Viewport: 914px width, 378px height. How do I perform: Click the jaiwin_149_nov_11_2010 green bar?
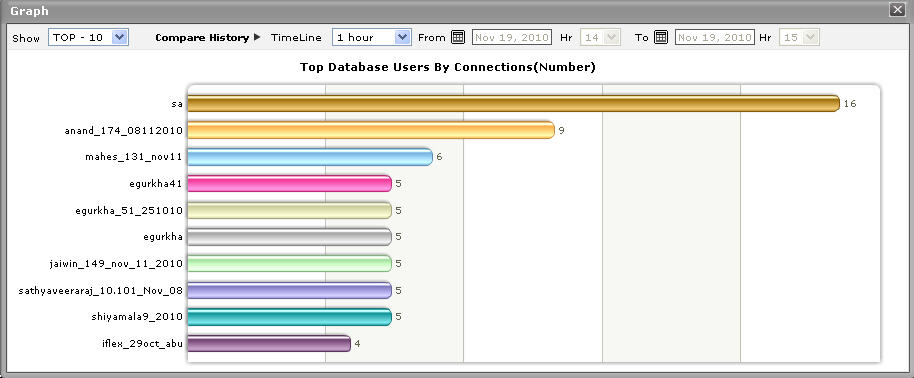pos(290,264)
